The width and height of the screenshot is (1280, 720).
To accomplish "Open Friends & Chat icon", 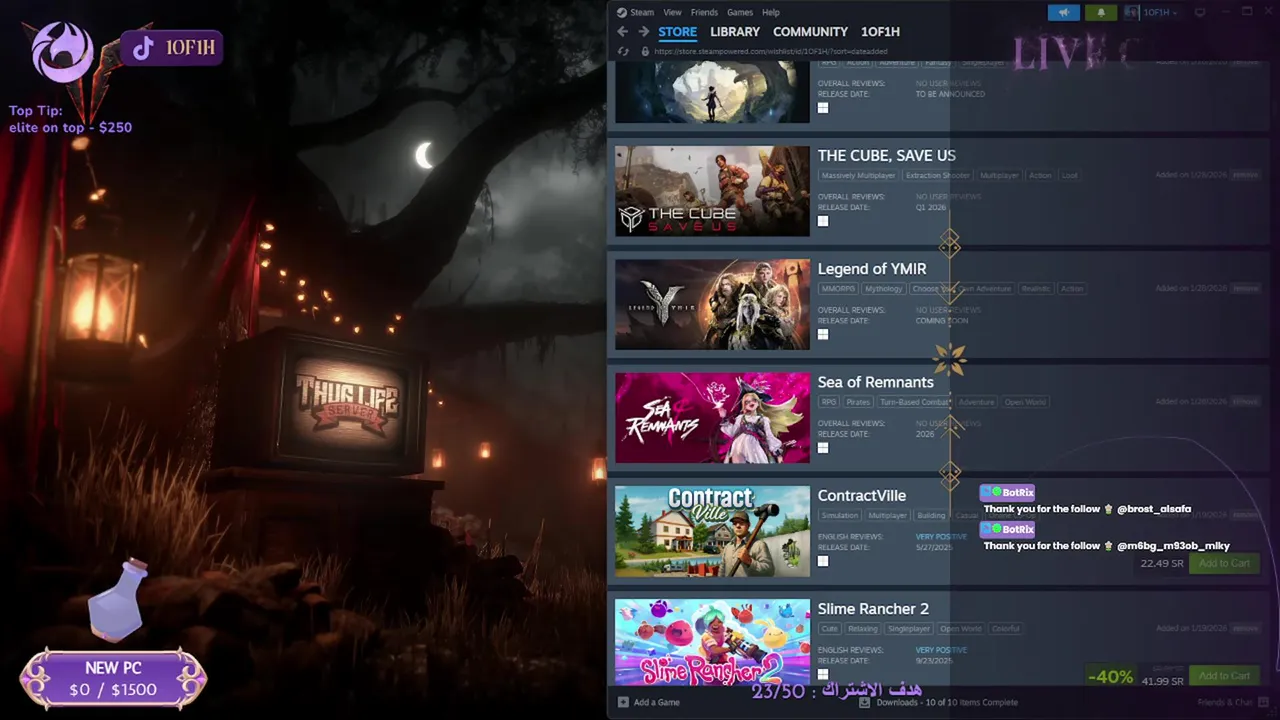I will coord(1262,702).
